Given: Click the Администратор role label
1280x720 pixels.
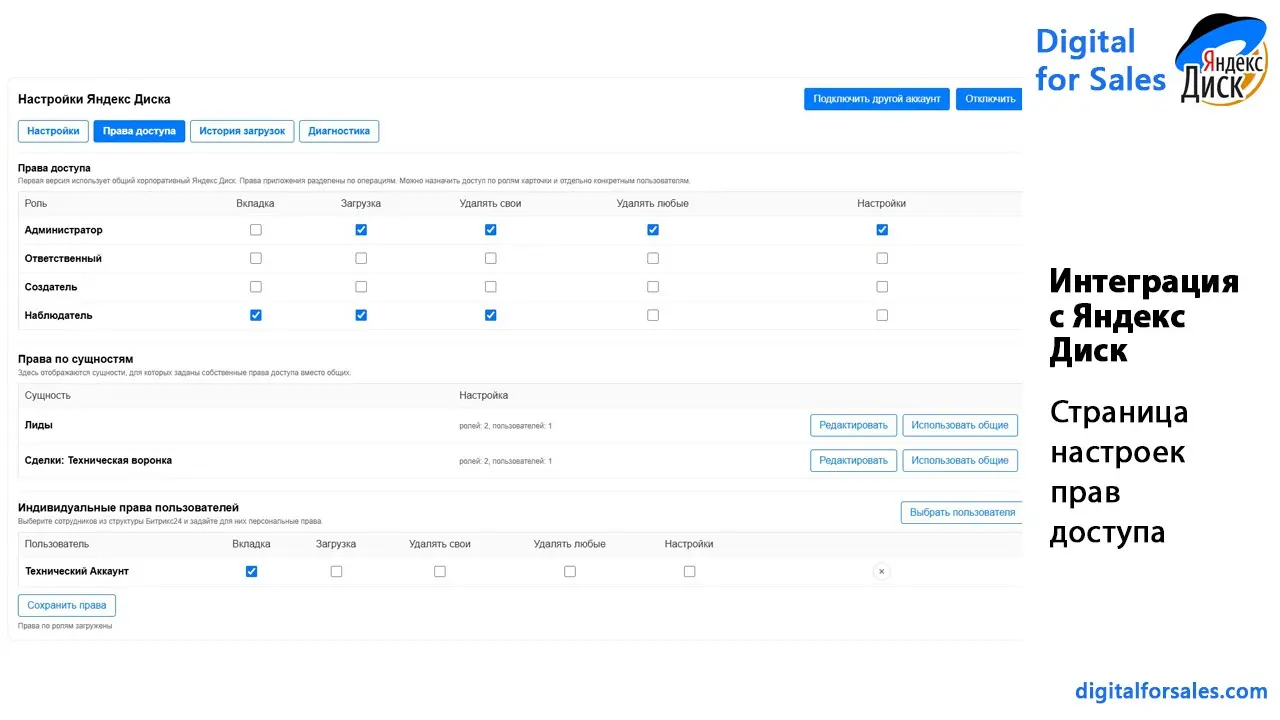Looking at the screenshot, I should tap(63, 230).
